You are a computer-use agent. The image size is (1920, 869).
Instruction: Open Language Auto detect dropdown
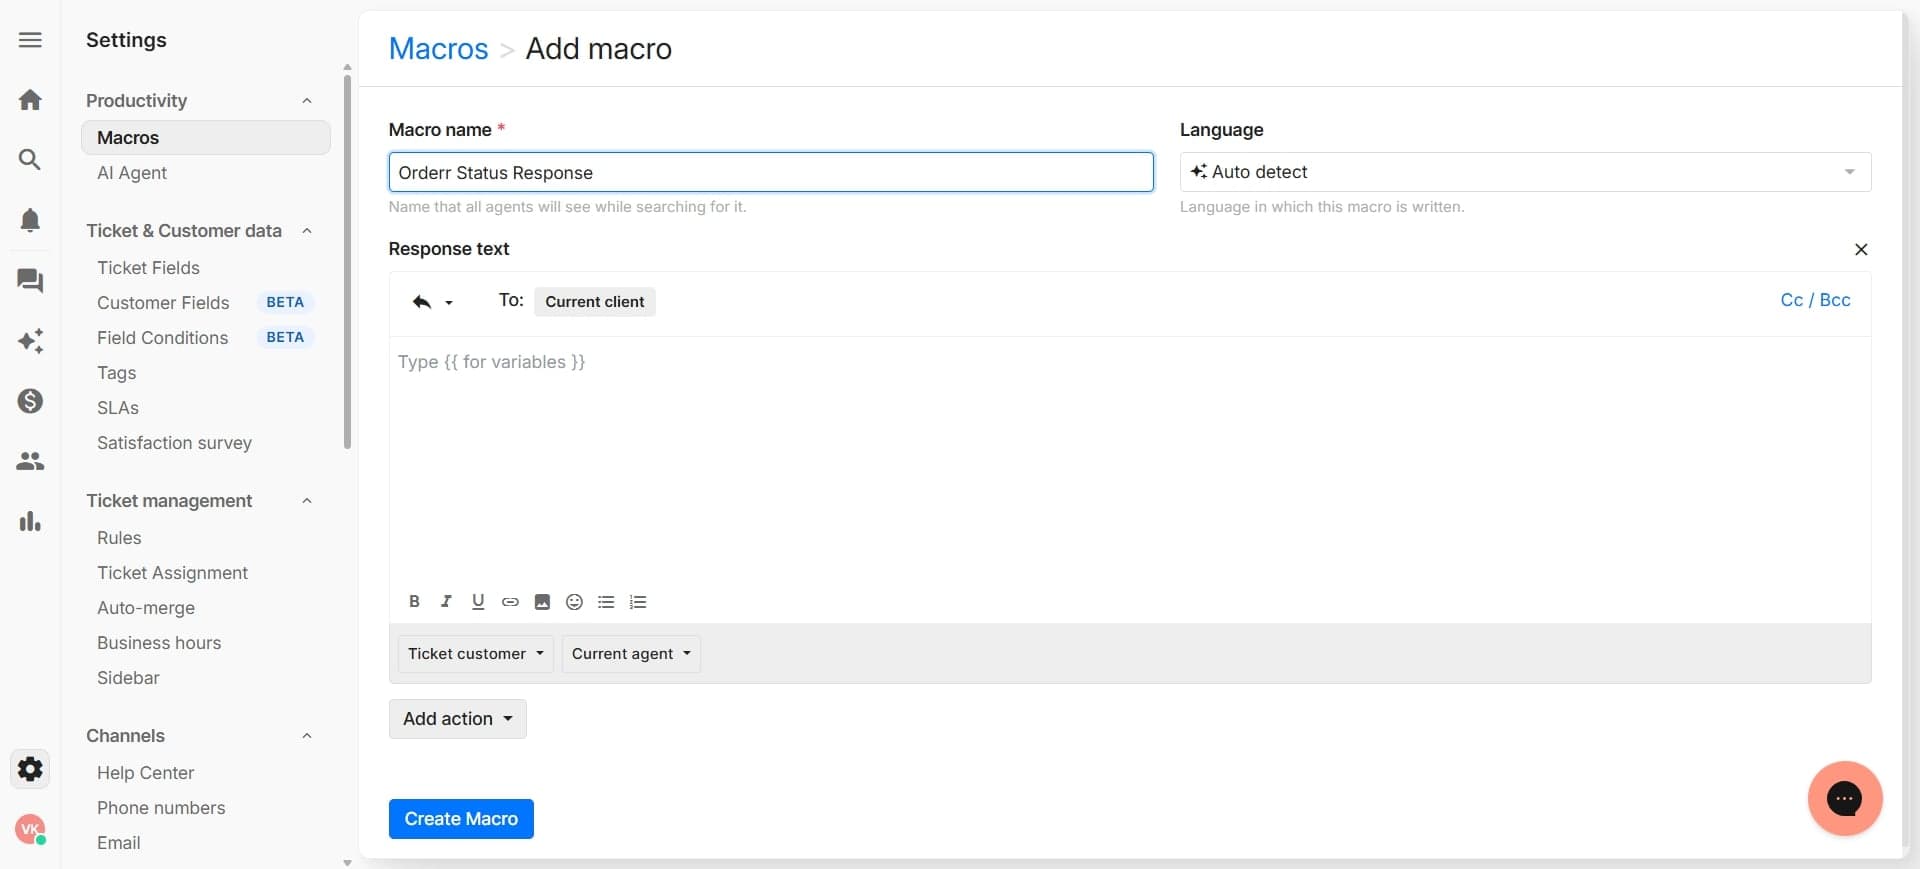pyautogui.click(x=1525, y=172)
